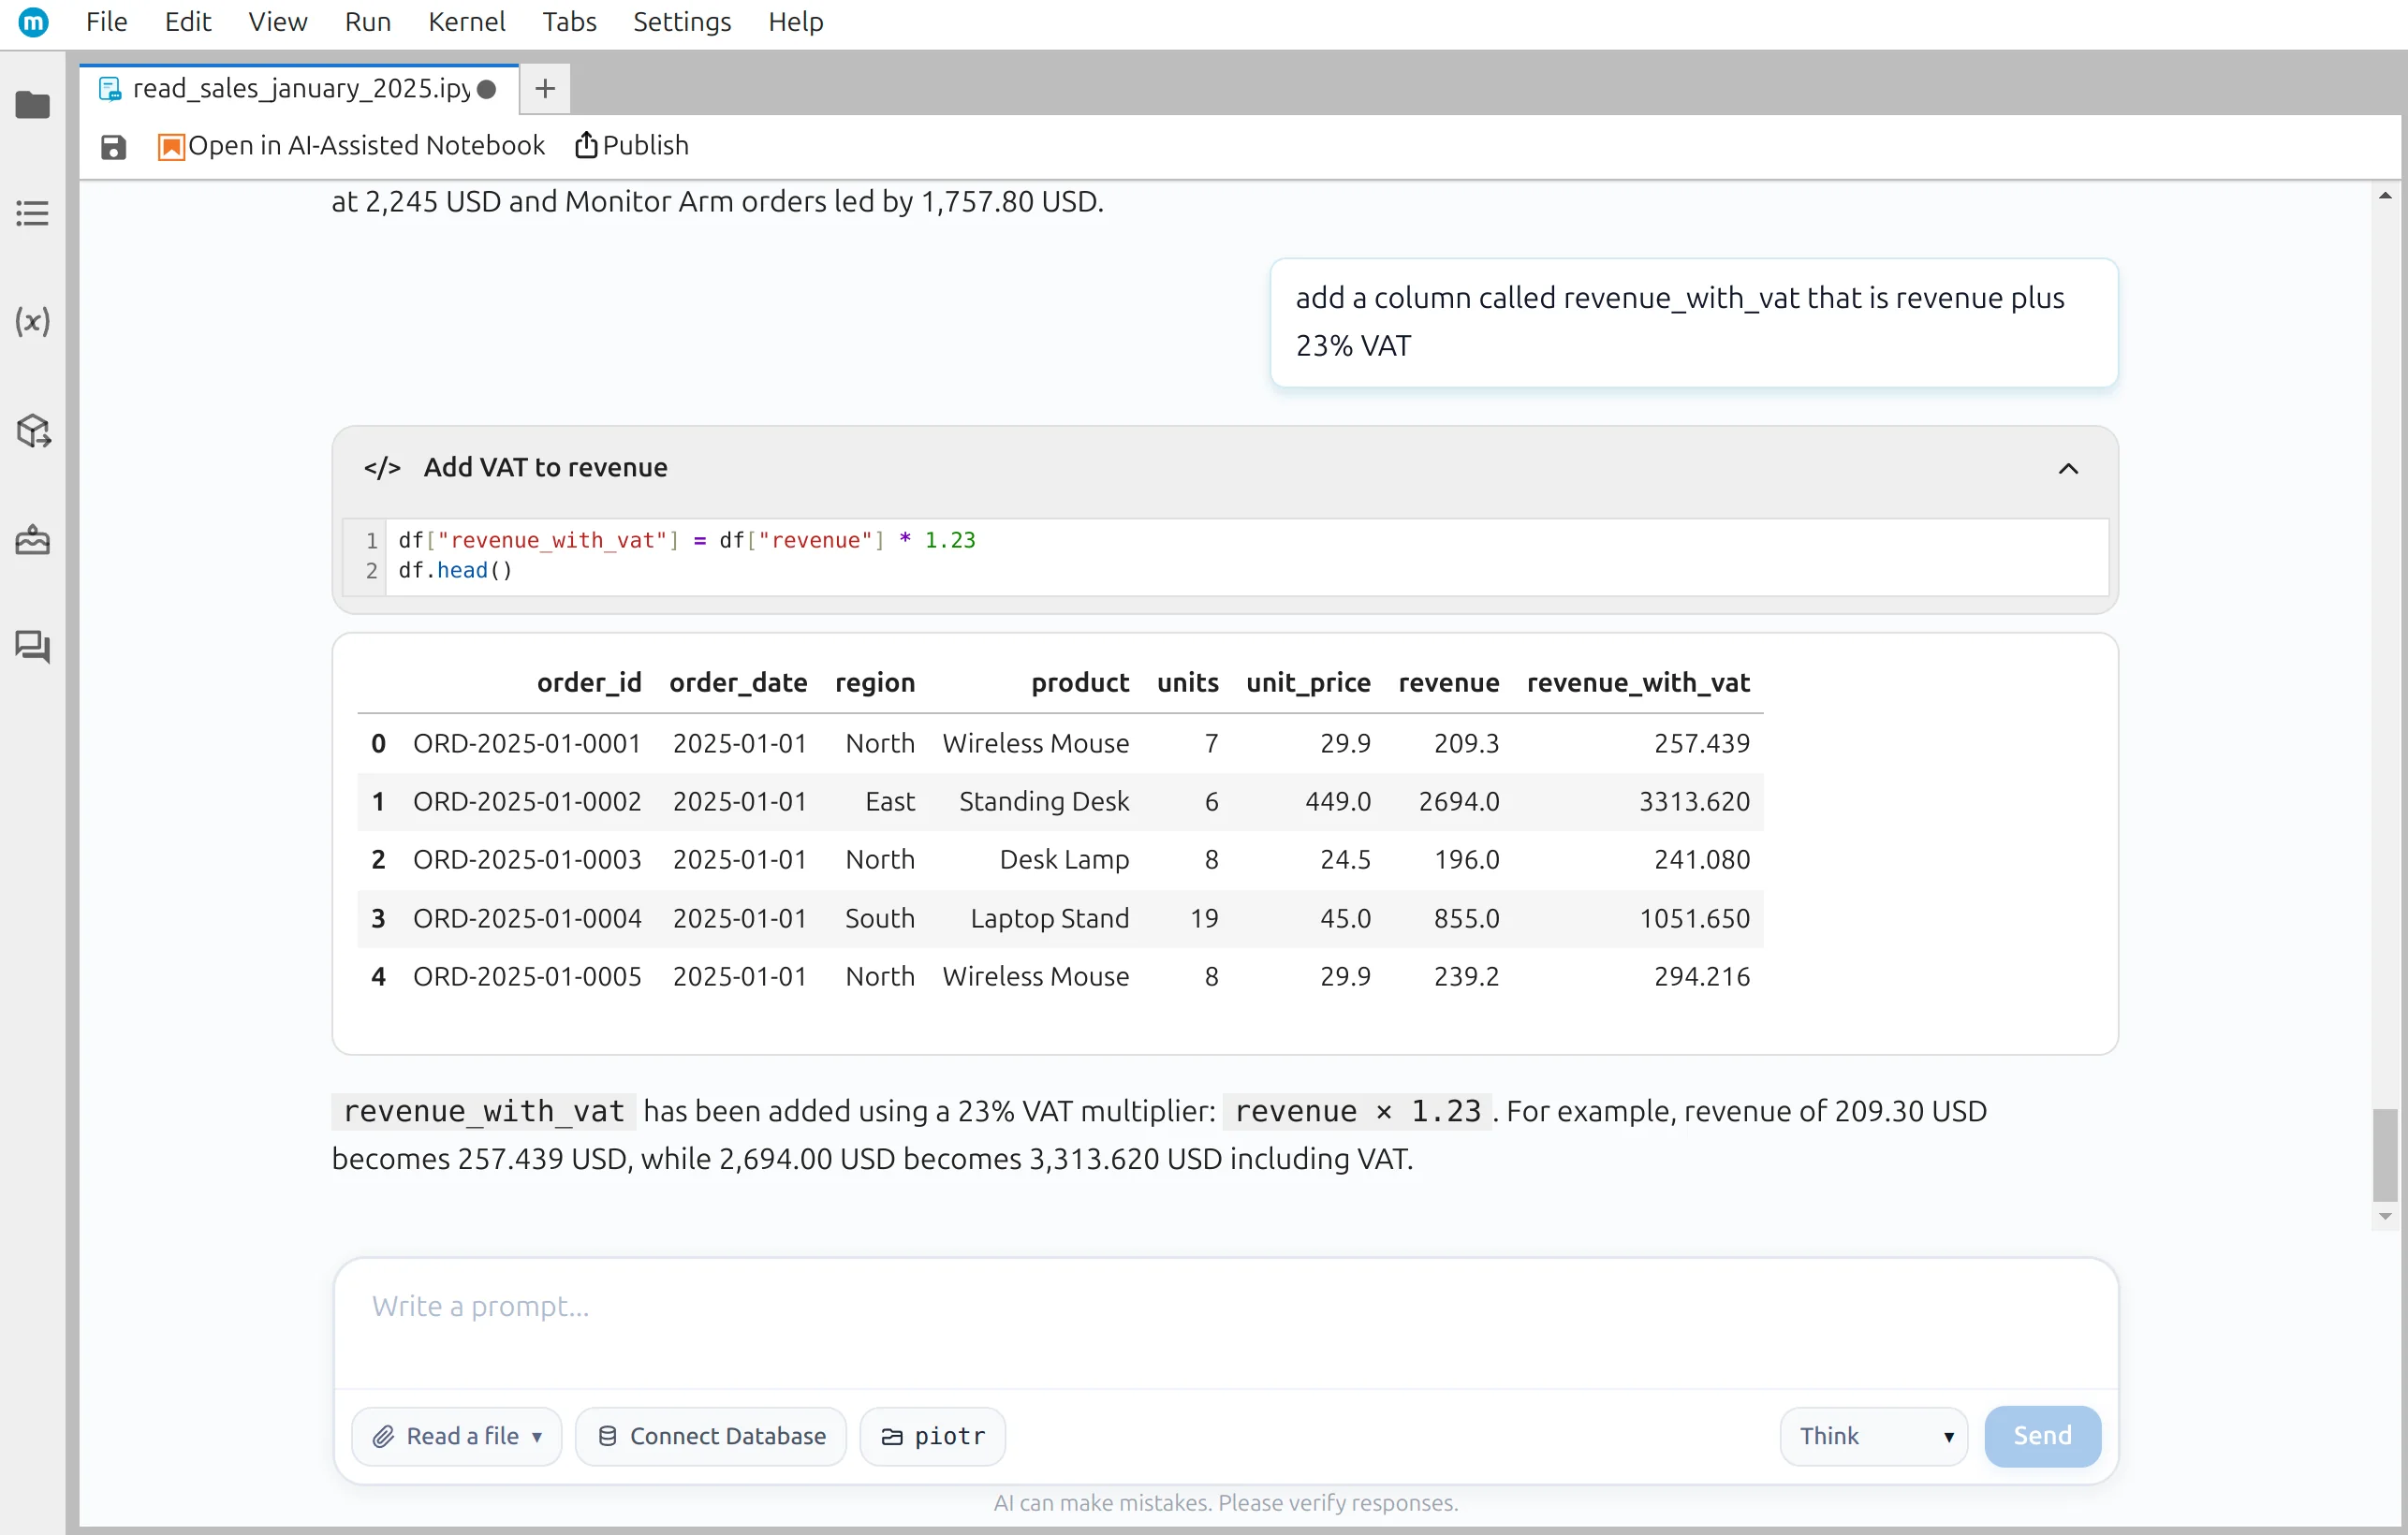2408x1535 pixels.
Task: Collapse the Add VAT to revenue code block
Action: 2068,468
